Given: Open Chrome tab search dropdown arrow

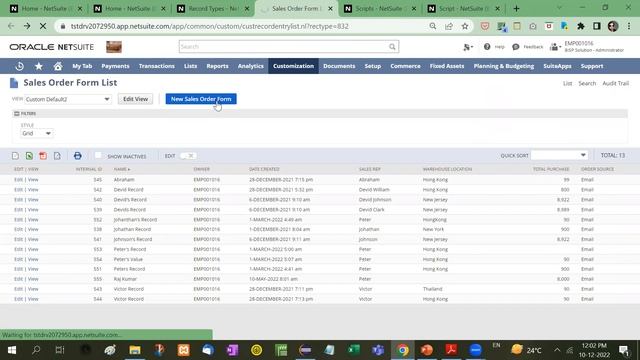Looking at the screenshot, I should coord(559,8).
